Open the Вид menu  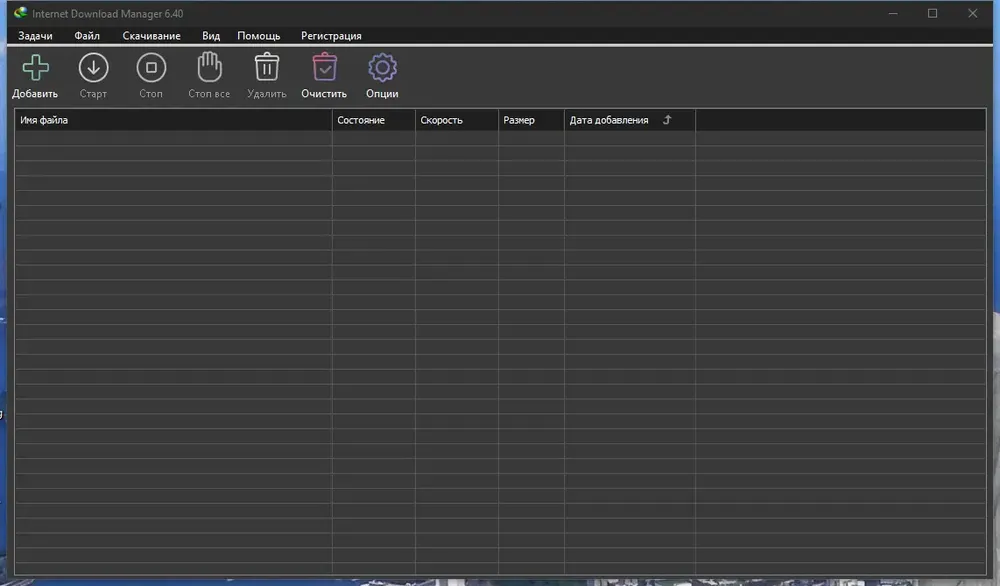[x=211, y=36]
